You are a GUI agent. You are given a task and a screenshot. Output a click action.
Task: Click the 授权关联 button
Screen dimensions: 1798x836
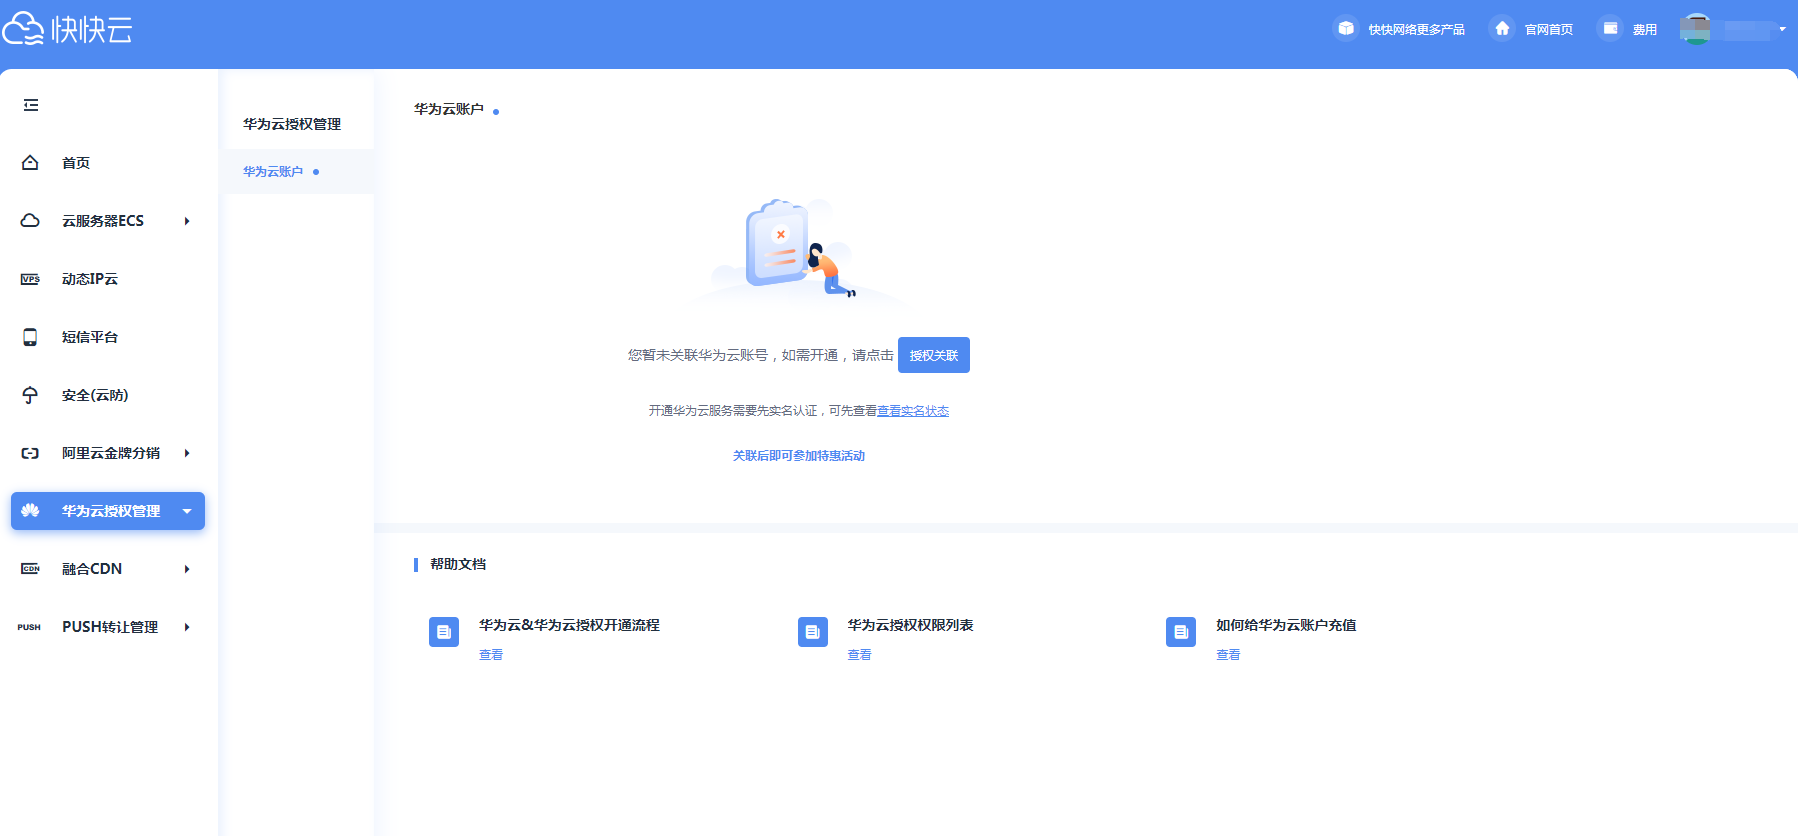coord(934,355)
